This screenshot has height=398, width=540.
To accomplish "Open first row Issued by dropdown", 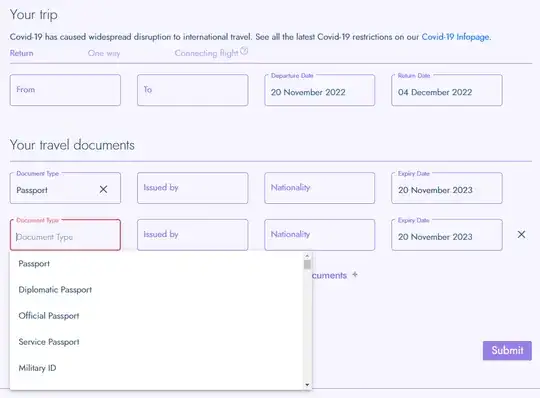I will click(193, 188).
